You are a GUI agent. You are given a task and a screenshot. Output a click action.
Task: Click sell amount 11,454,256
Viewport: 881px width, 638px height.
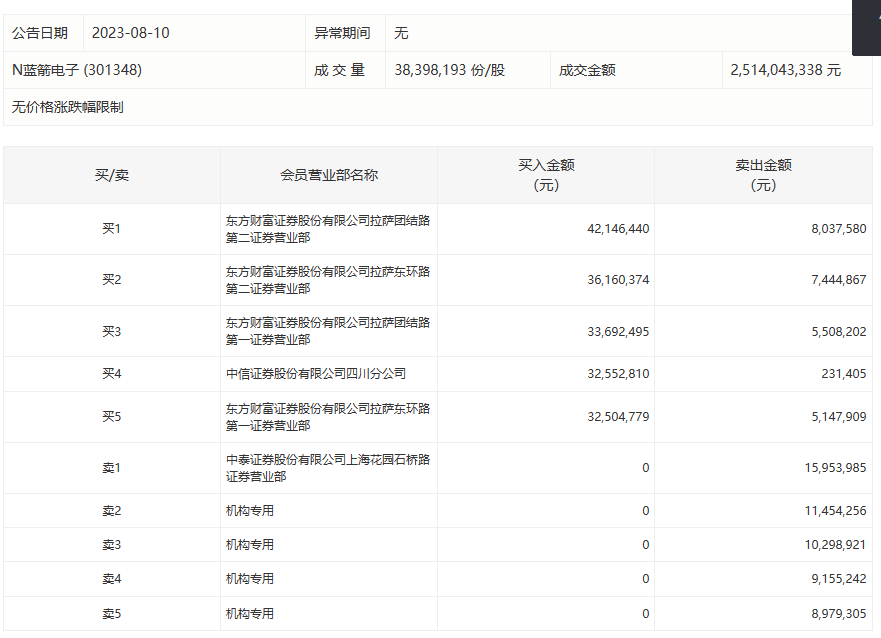point(835,511)
